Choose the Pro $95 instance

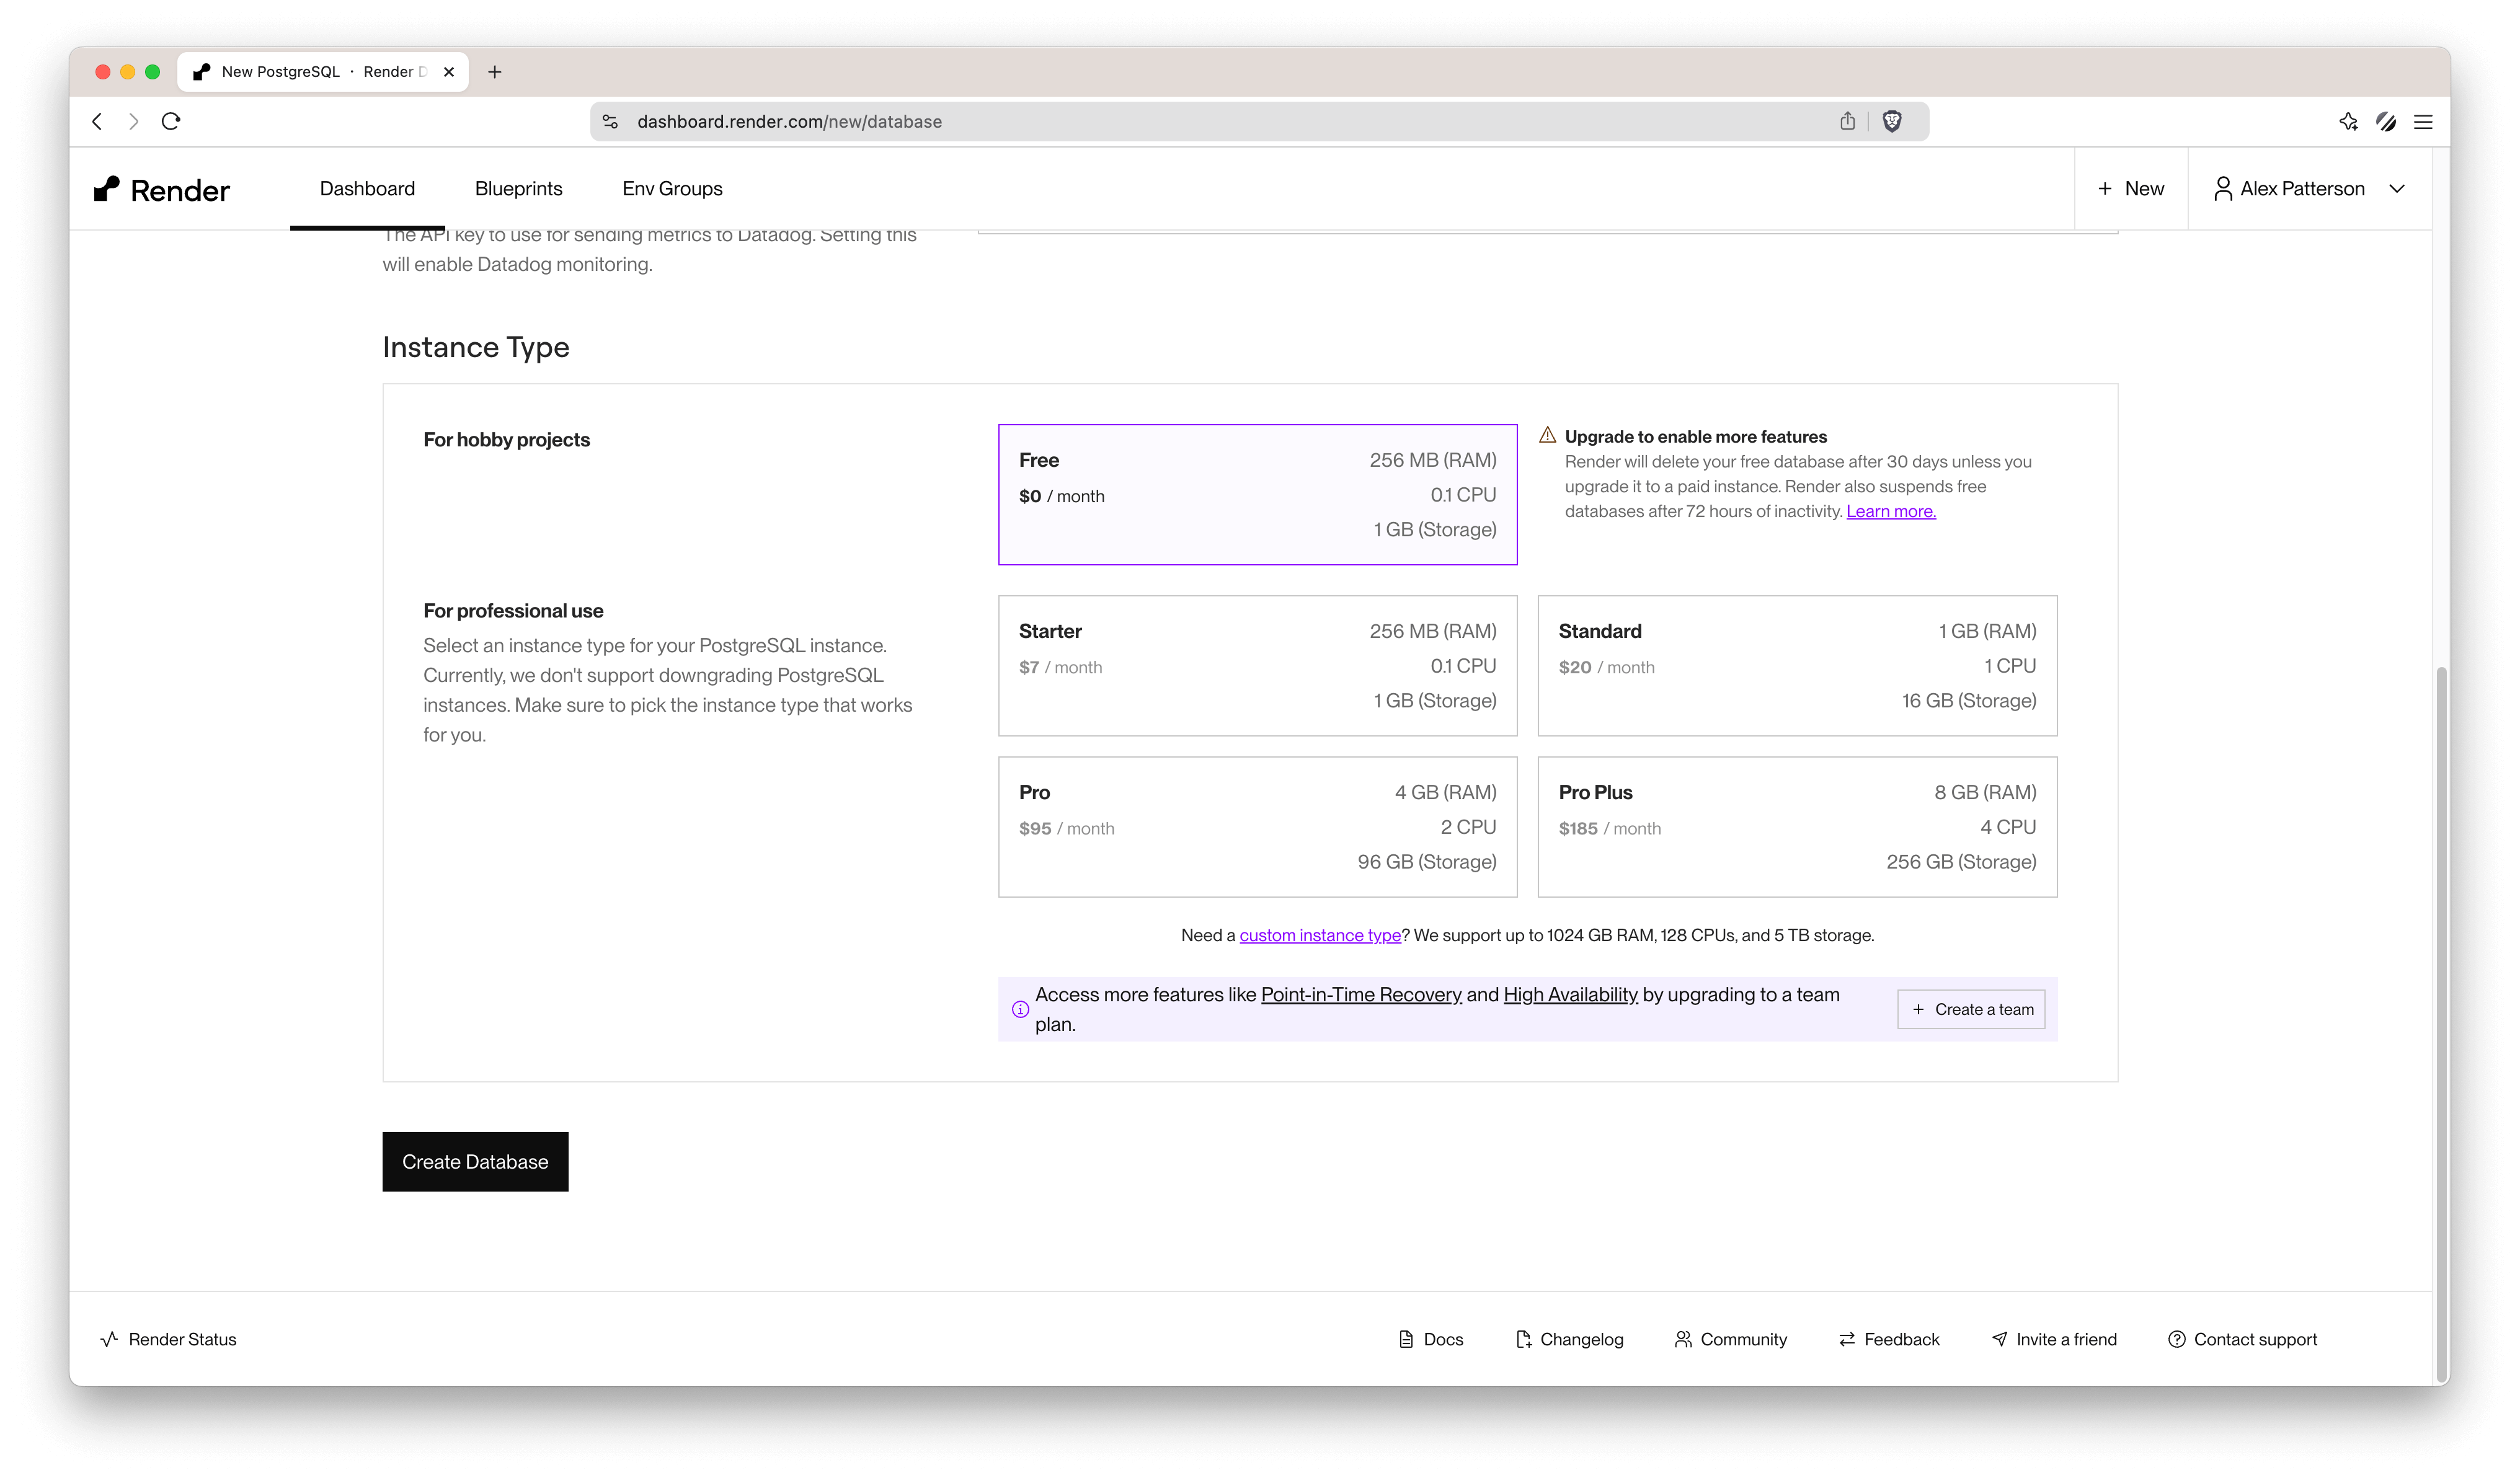click(1257, 827)
